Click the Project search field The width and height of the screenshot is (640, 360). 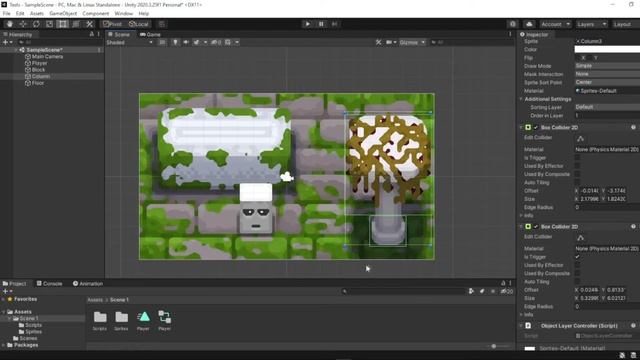coord(404,291)
